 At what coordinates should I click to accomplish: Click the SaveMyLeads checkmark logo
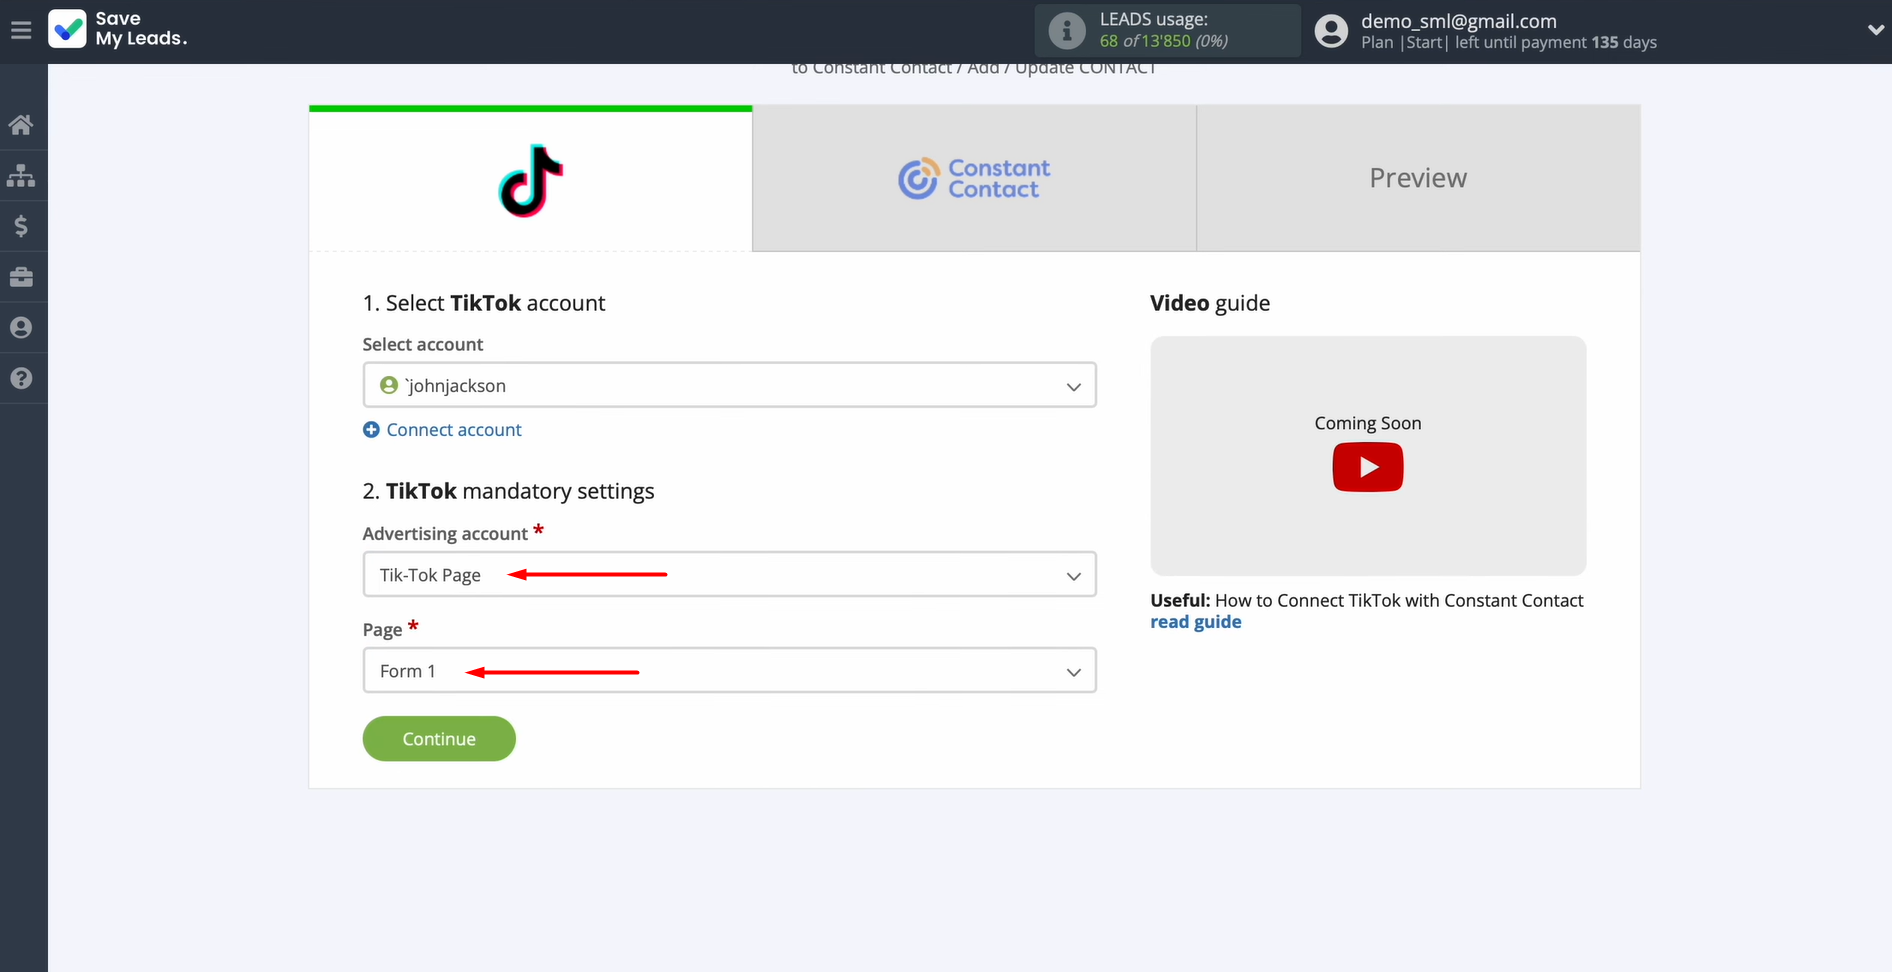tap(67, 29)
